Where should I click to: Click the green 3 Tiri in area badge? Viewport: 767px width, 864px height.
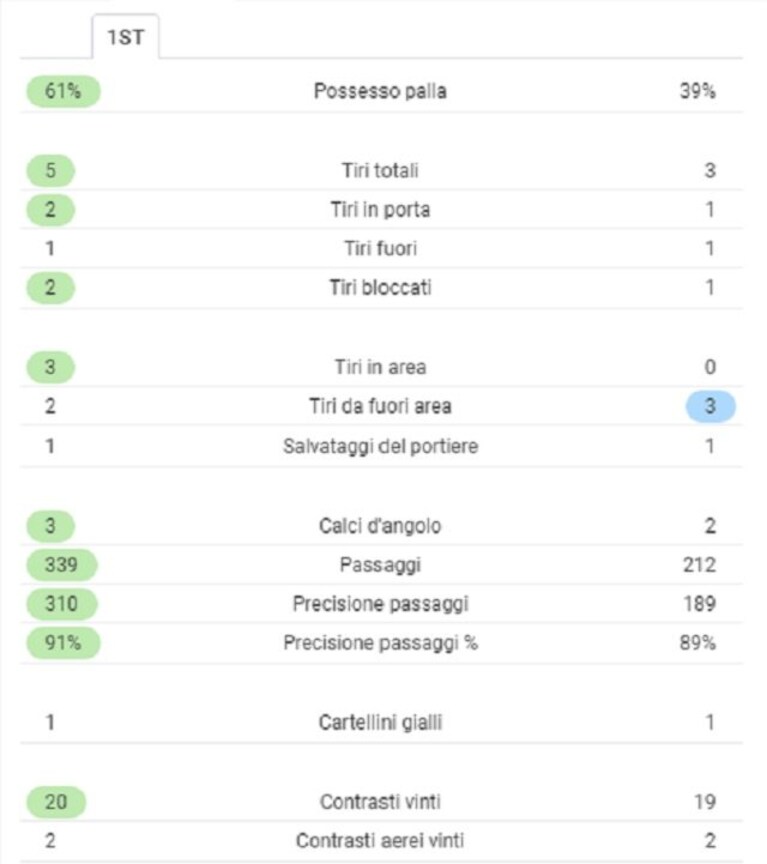click(x=50, y=367)
